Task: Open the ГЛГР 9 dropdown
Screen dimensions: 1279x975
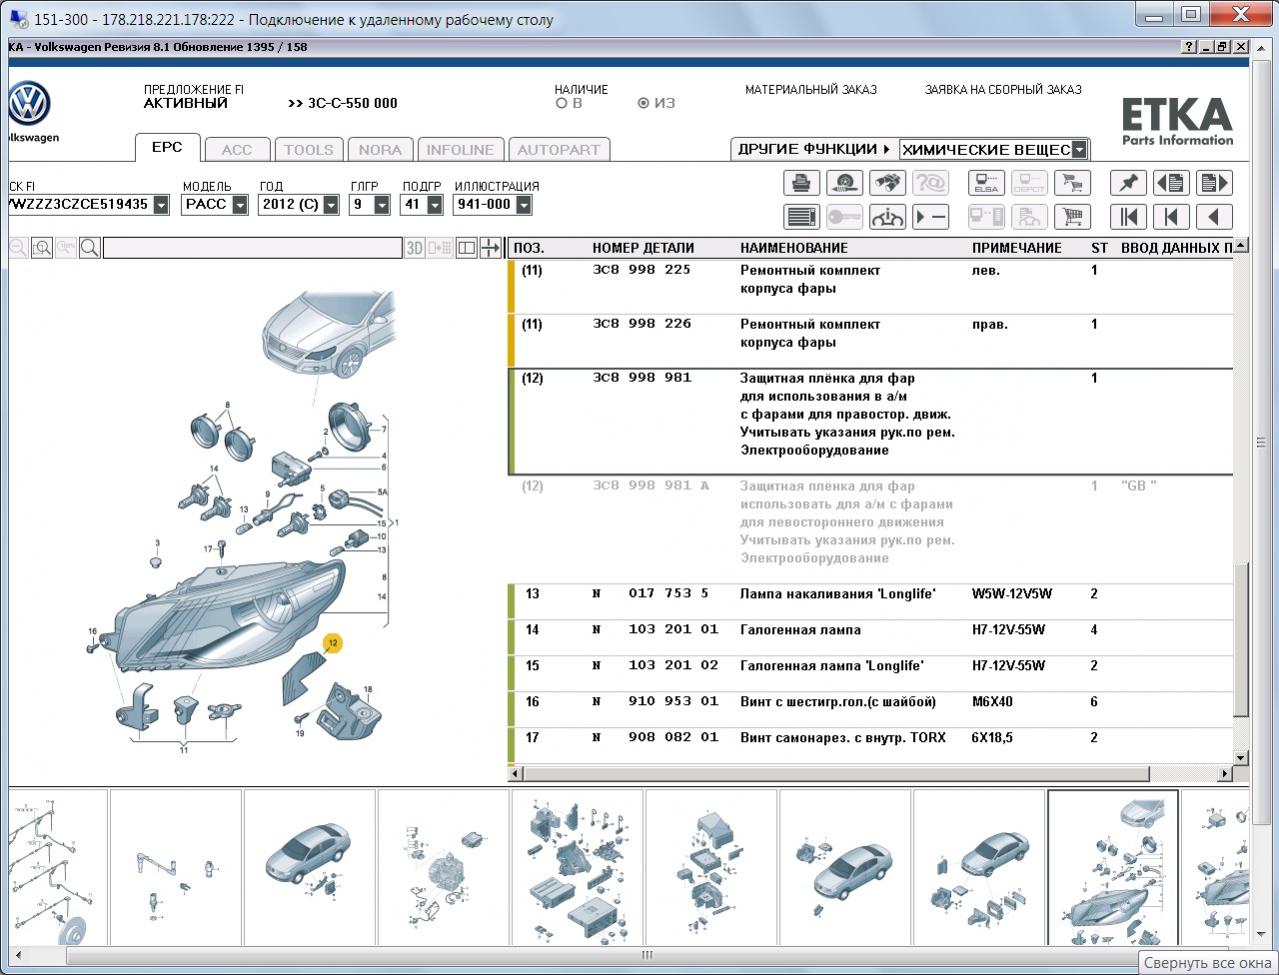Action: (x=381, y=205)
